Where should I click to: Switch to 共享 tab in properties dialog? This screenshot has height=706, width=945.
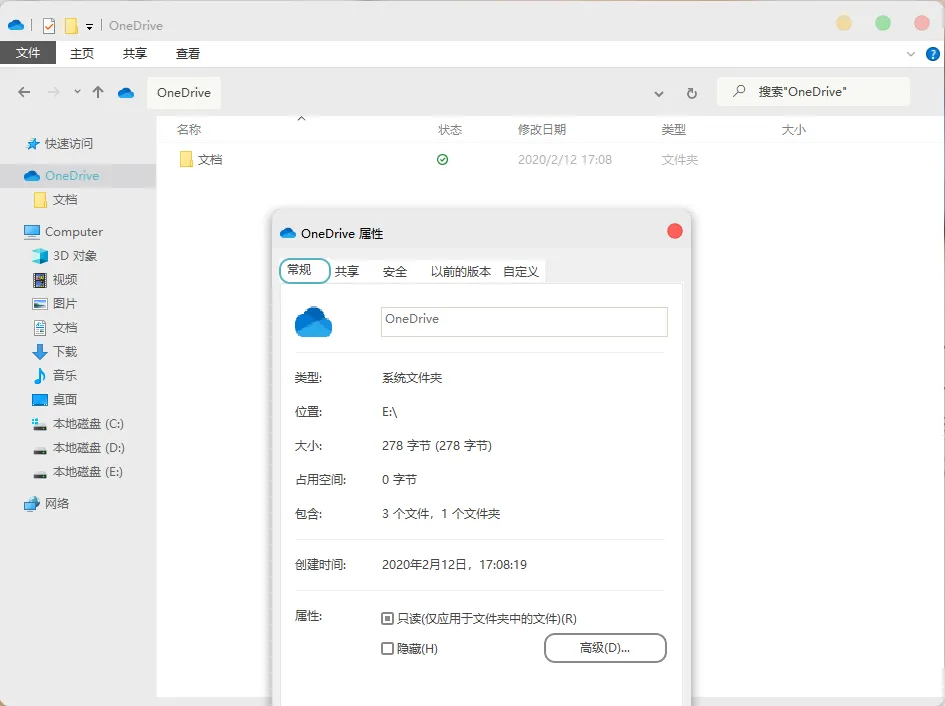tap(347, 271)
